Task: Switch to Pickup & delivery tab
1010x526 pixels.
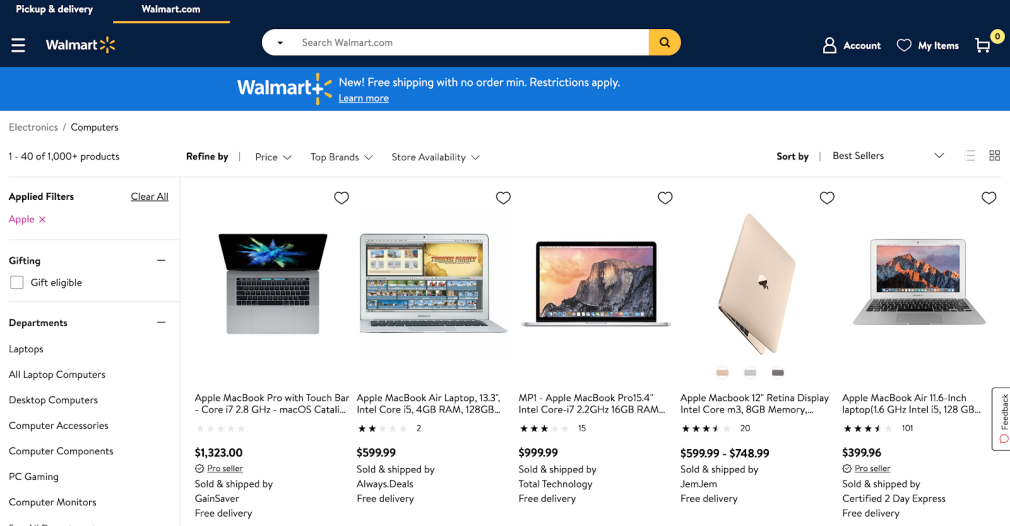Action: 54,10
